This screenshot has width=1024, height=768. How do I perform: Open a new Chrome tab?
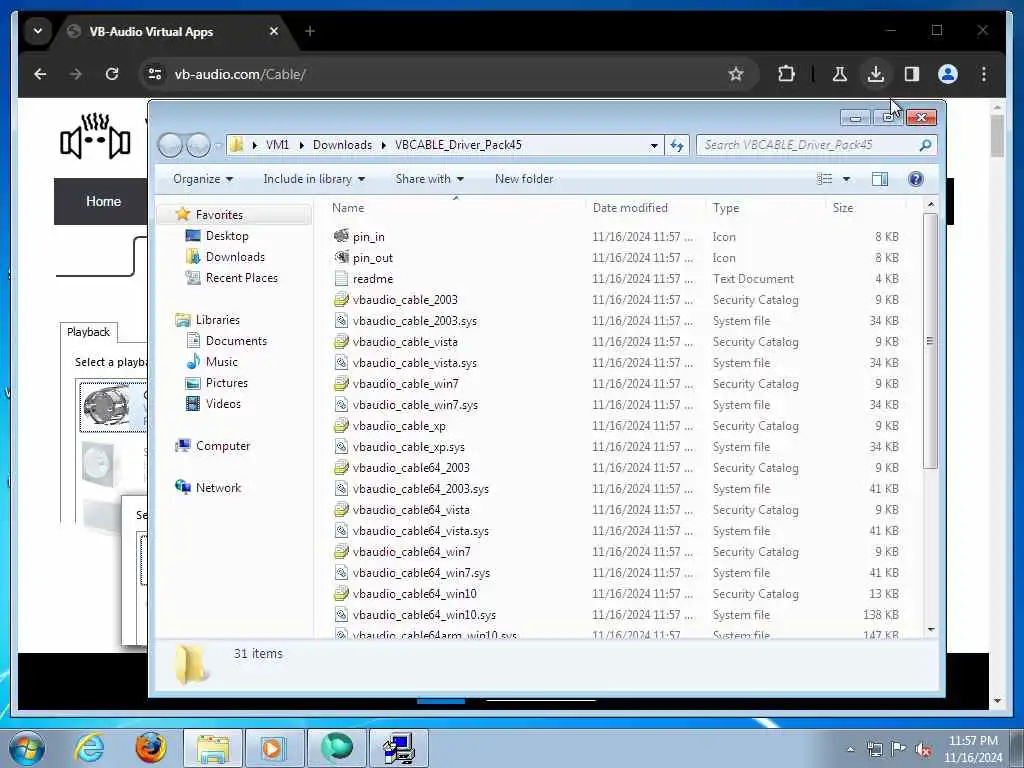coord(310,31)
